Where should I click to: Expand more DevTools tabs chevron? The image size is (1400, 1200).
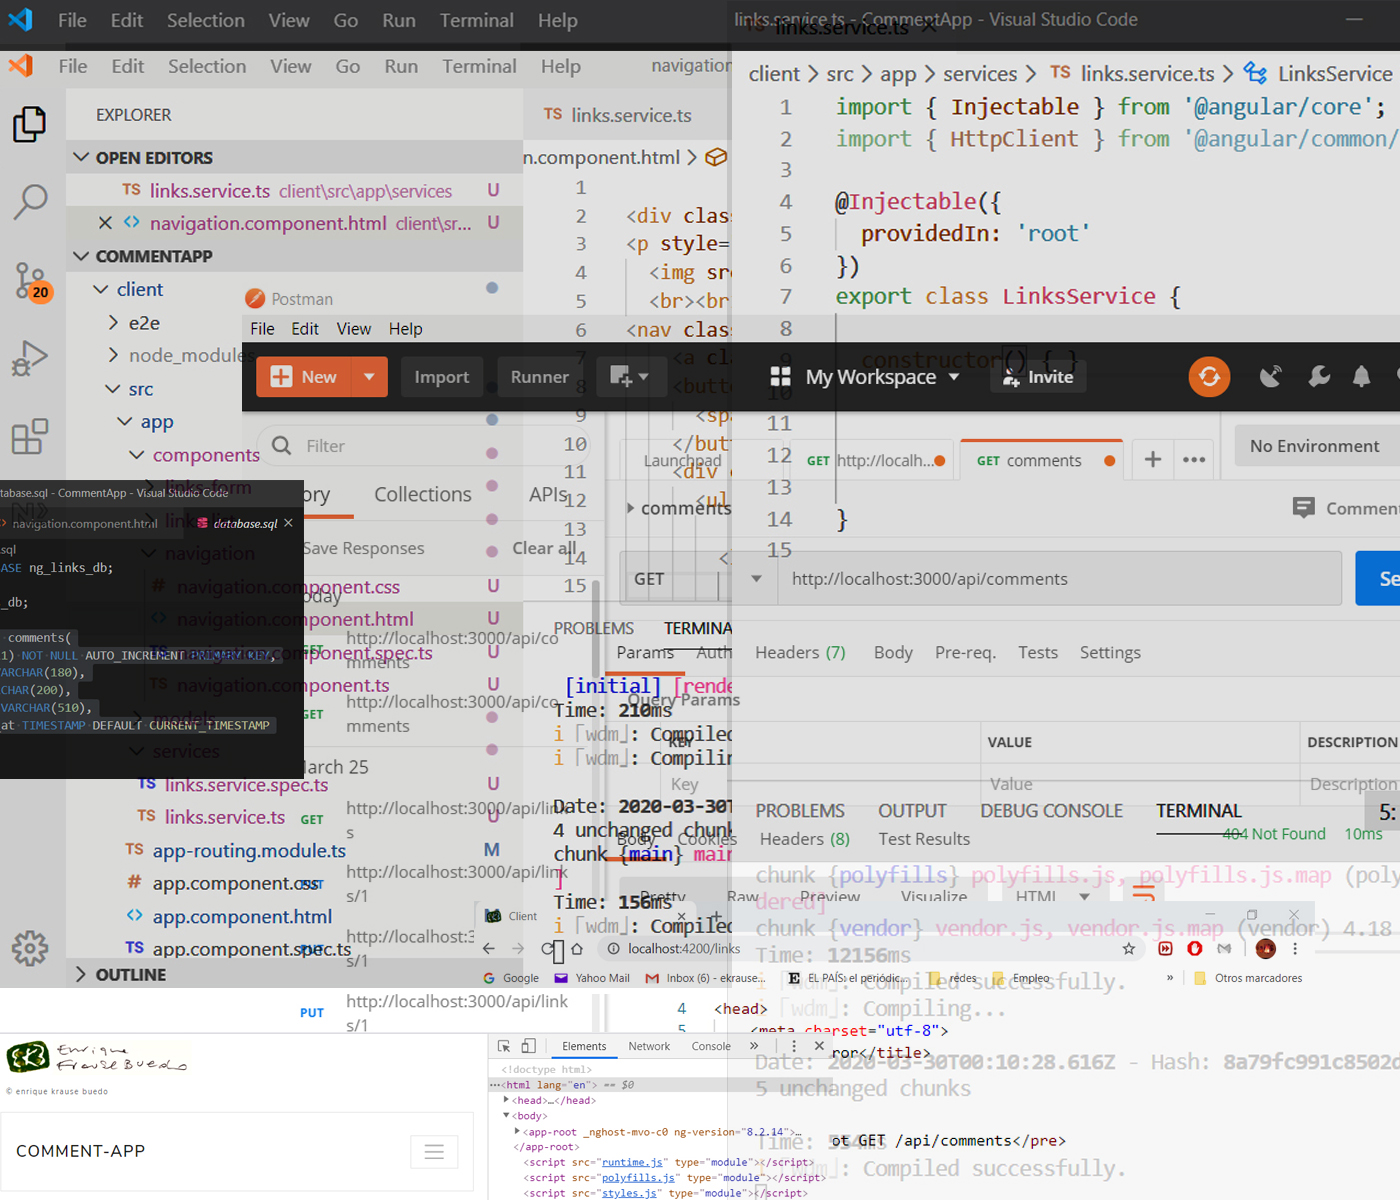[754, 1046]
